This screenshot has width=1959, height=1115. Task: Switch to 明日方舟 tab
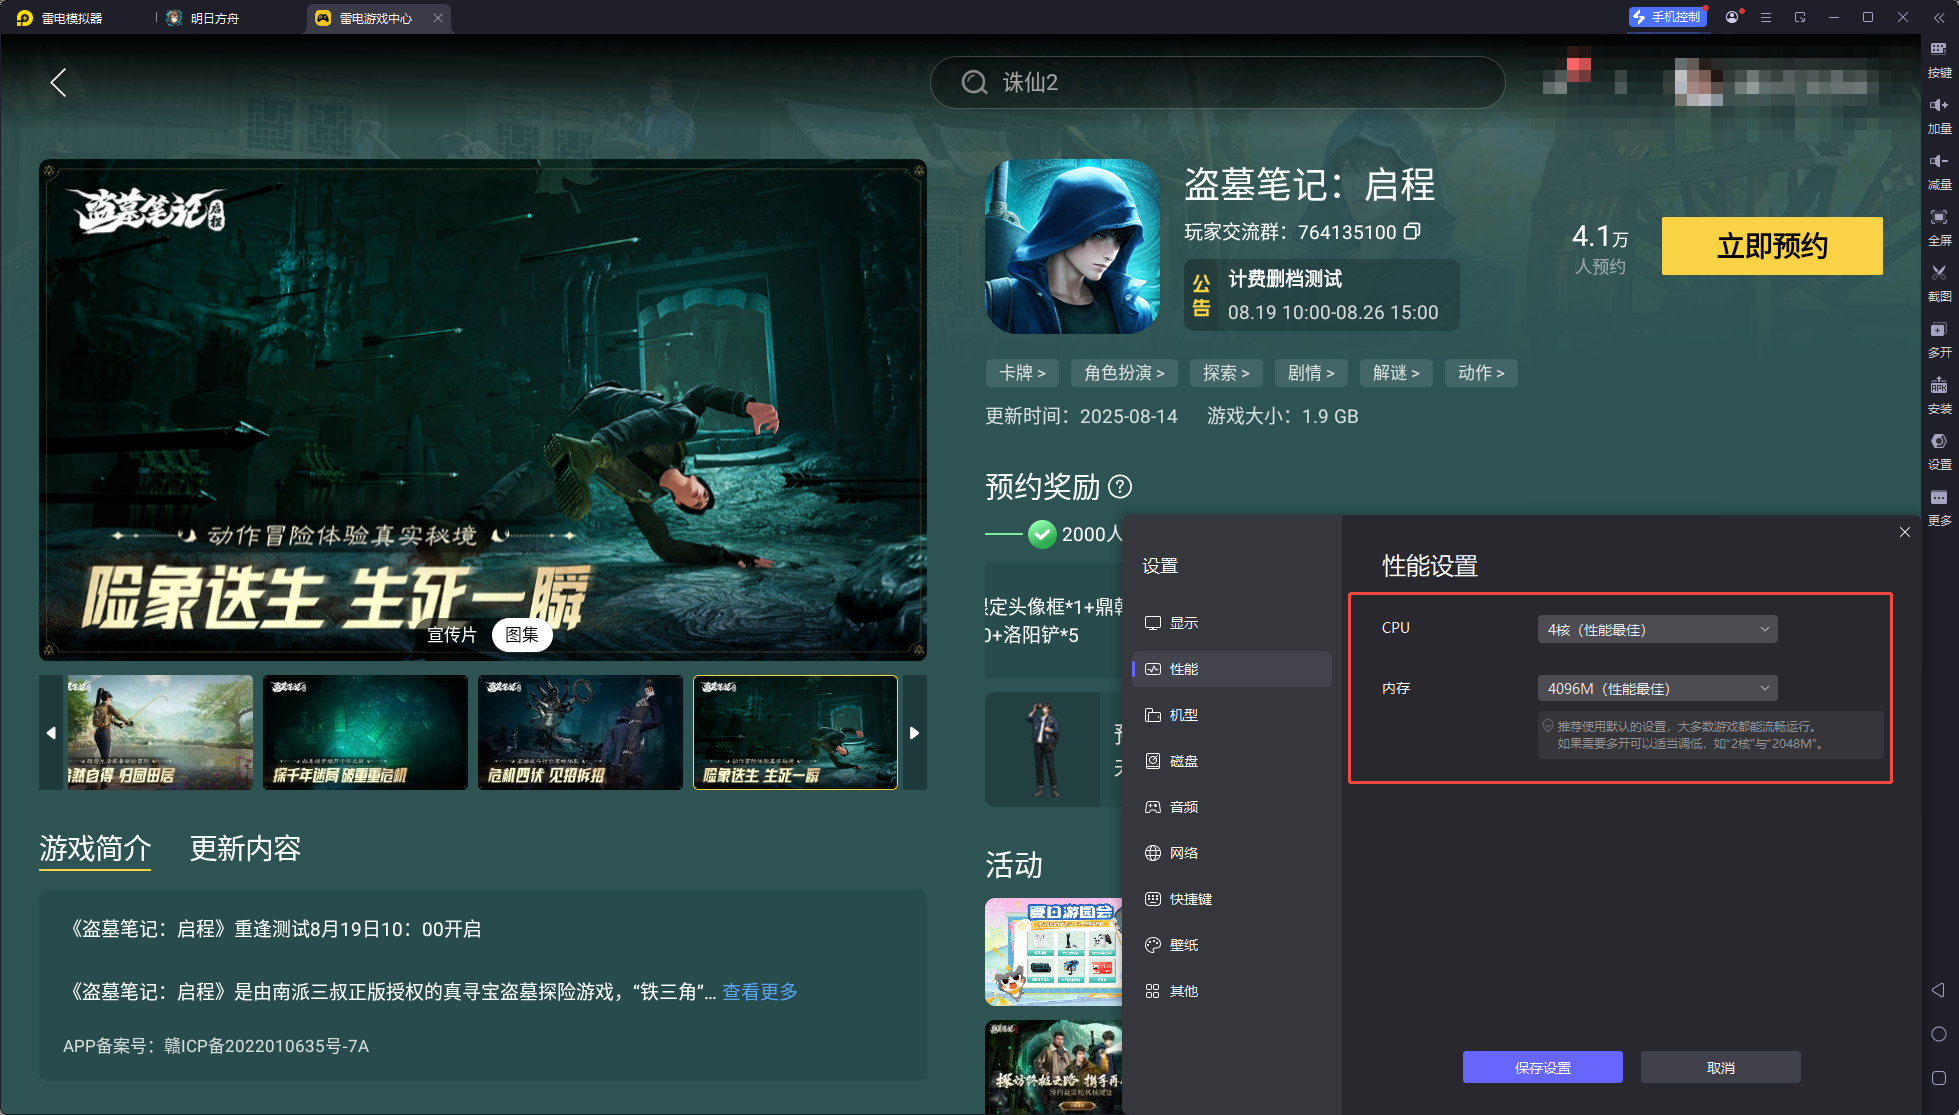click(x=214, y=18)
